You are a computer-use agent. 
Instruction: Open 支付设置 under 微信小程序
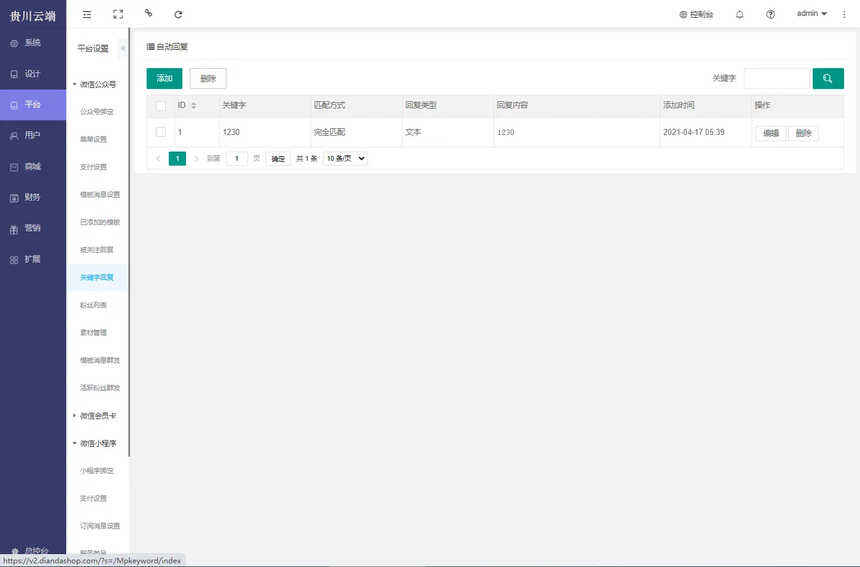93,498
